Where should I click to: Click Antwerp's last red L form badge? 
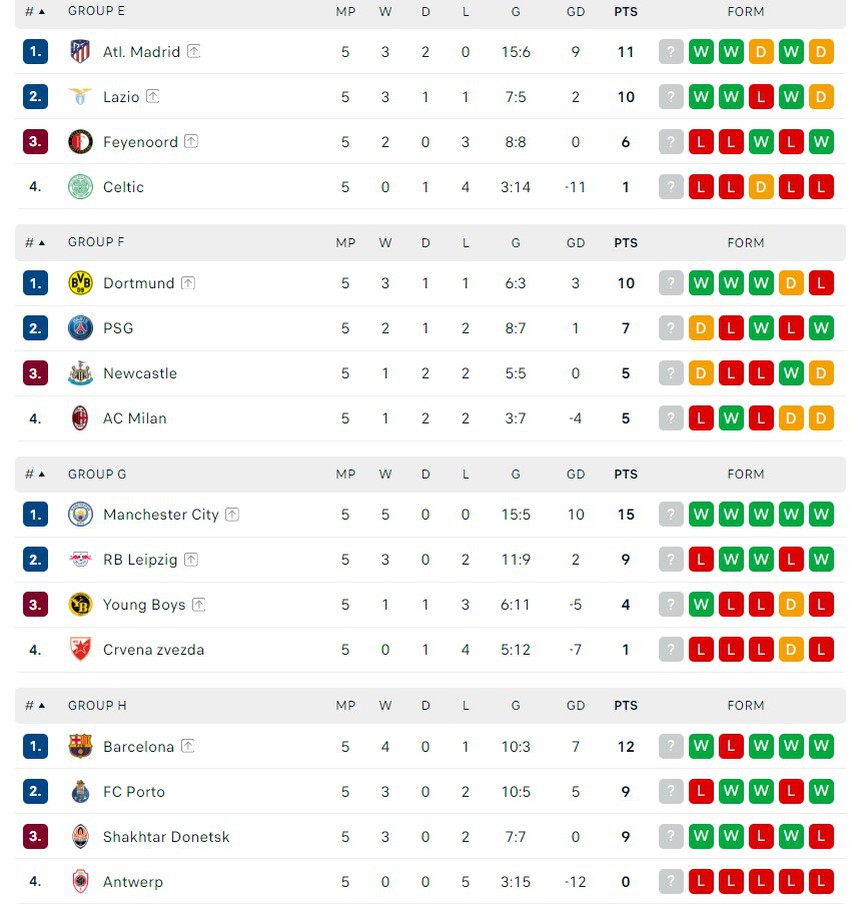[x=821, y=881]
